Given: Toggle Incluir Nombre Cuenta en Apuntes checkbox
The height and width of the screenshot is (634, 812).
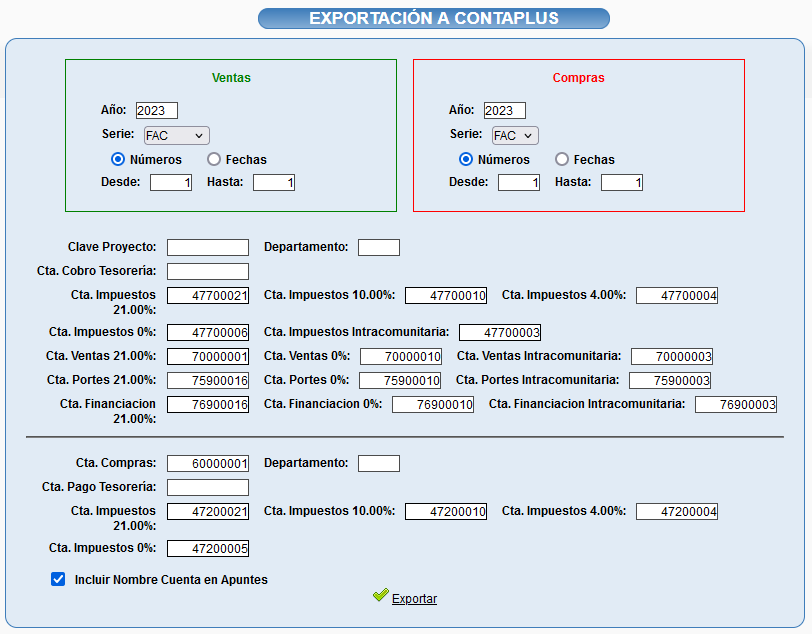Looking at the screenshot, I should click(x=58, y=579).
